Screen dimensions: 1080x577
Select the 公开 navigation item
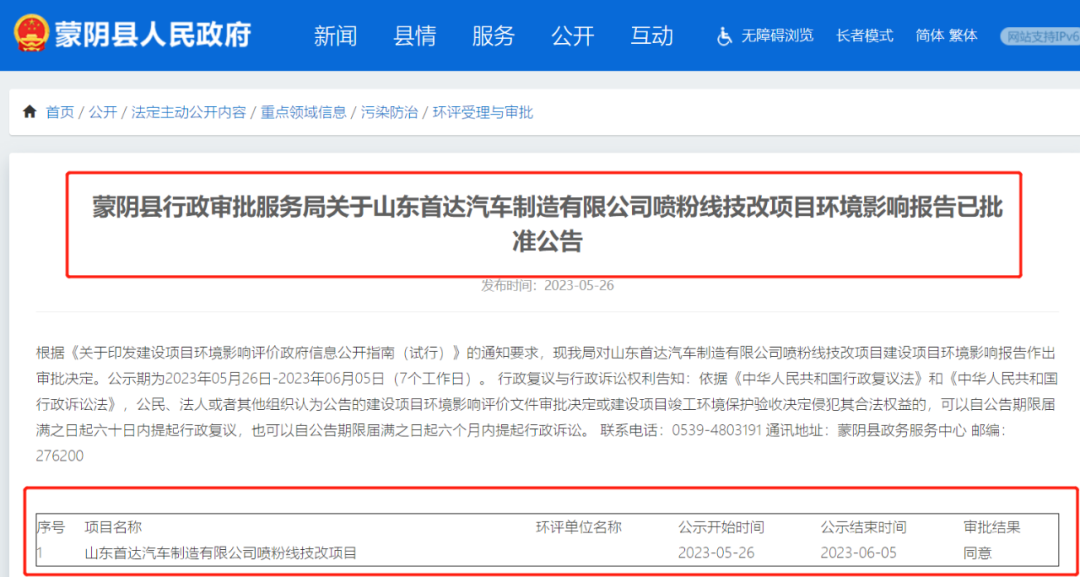pos(572,36)
